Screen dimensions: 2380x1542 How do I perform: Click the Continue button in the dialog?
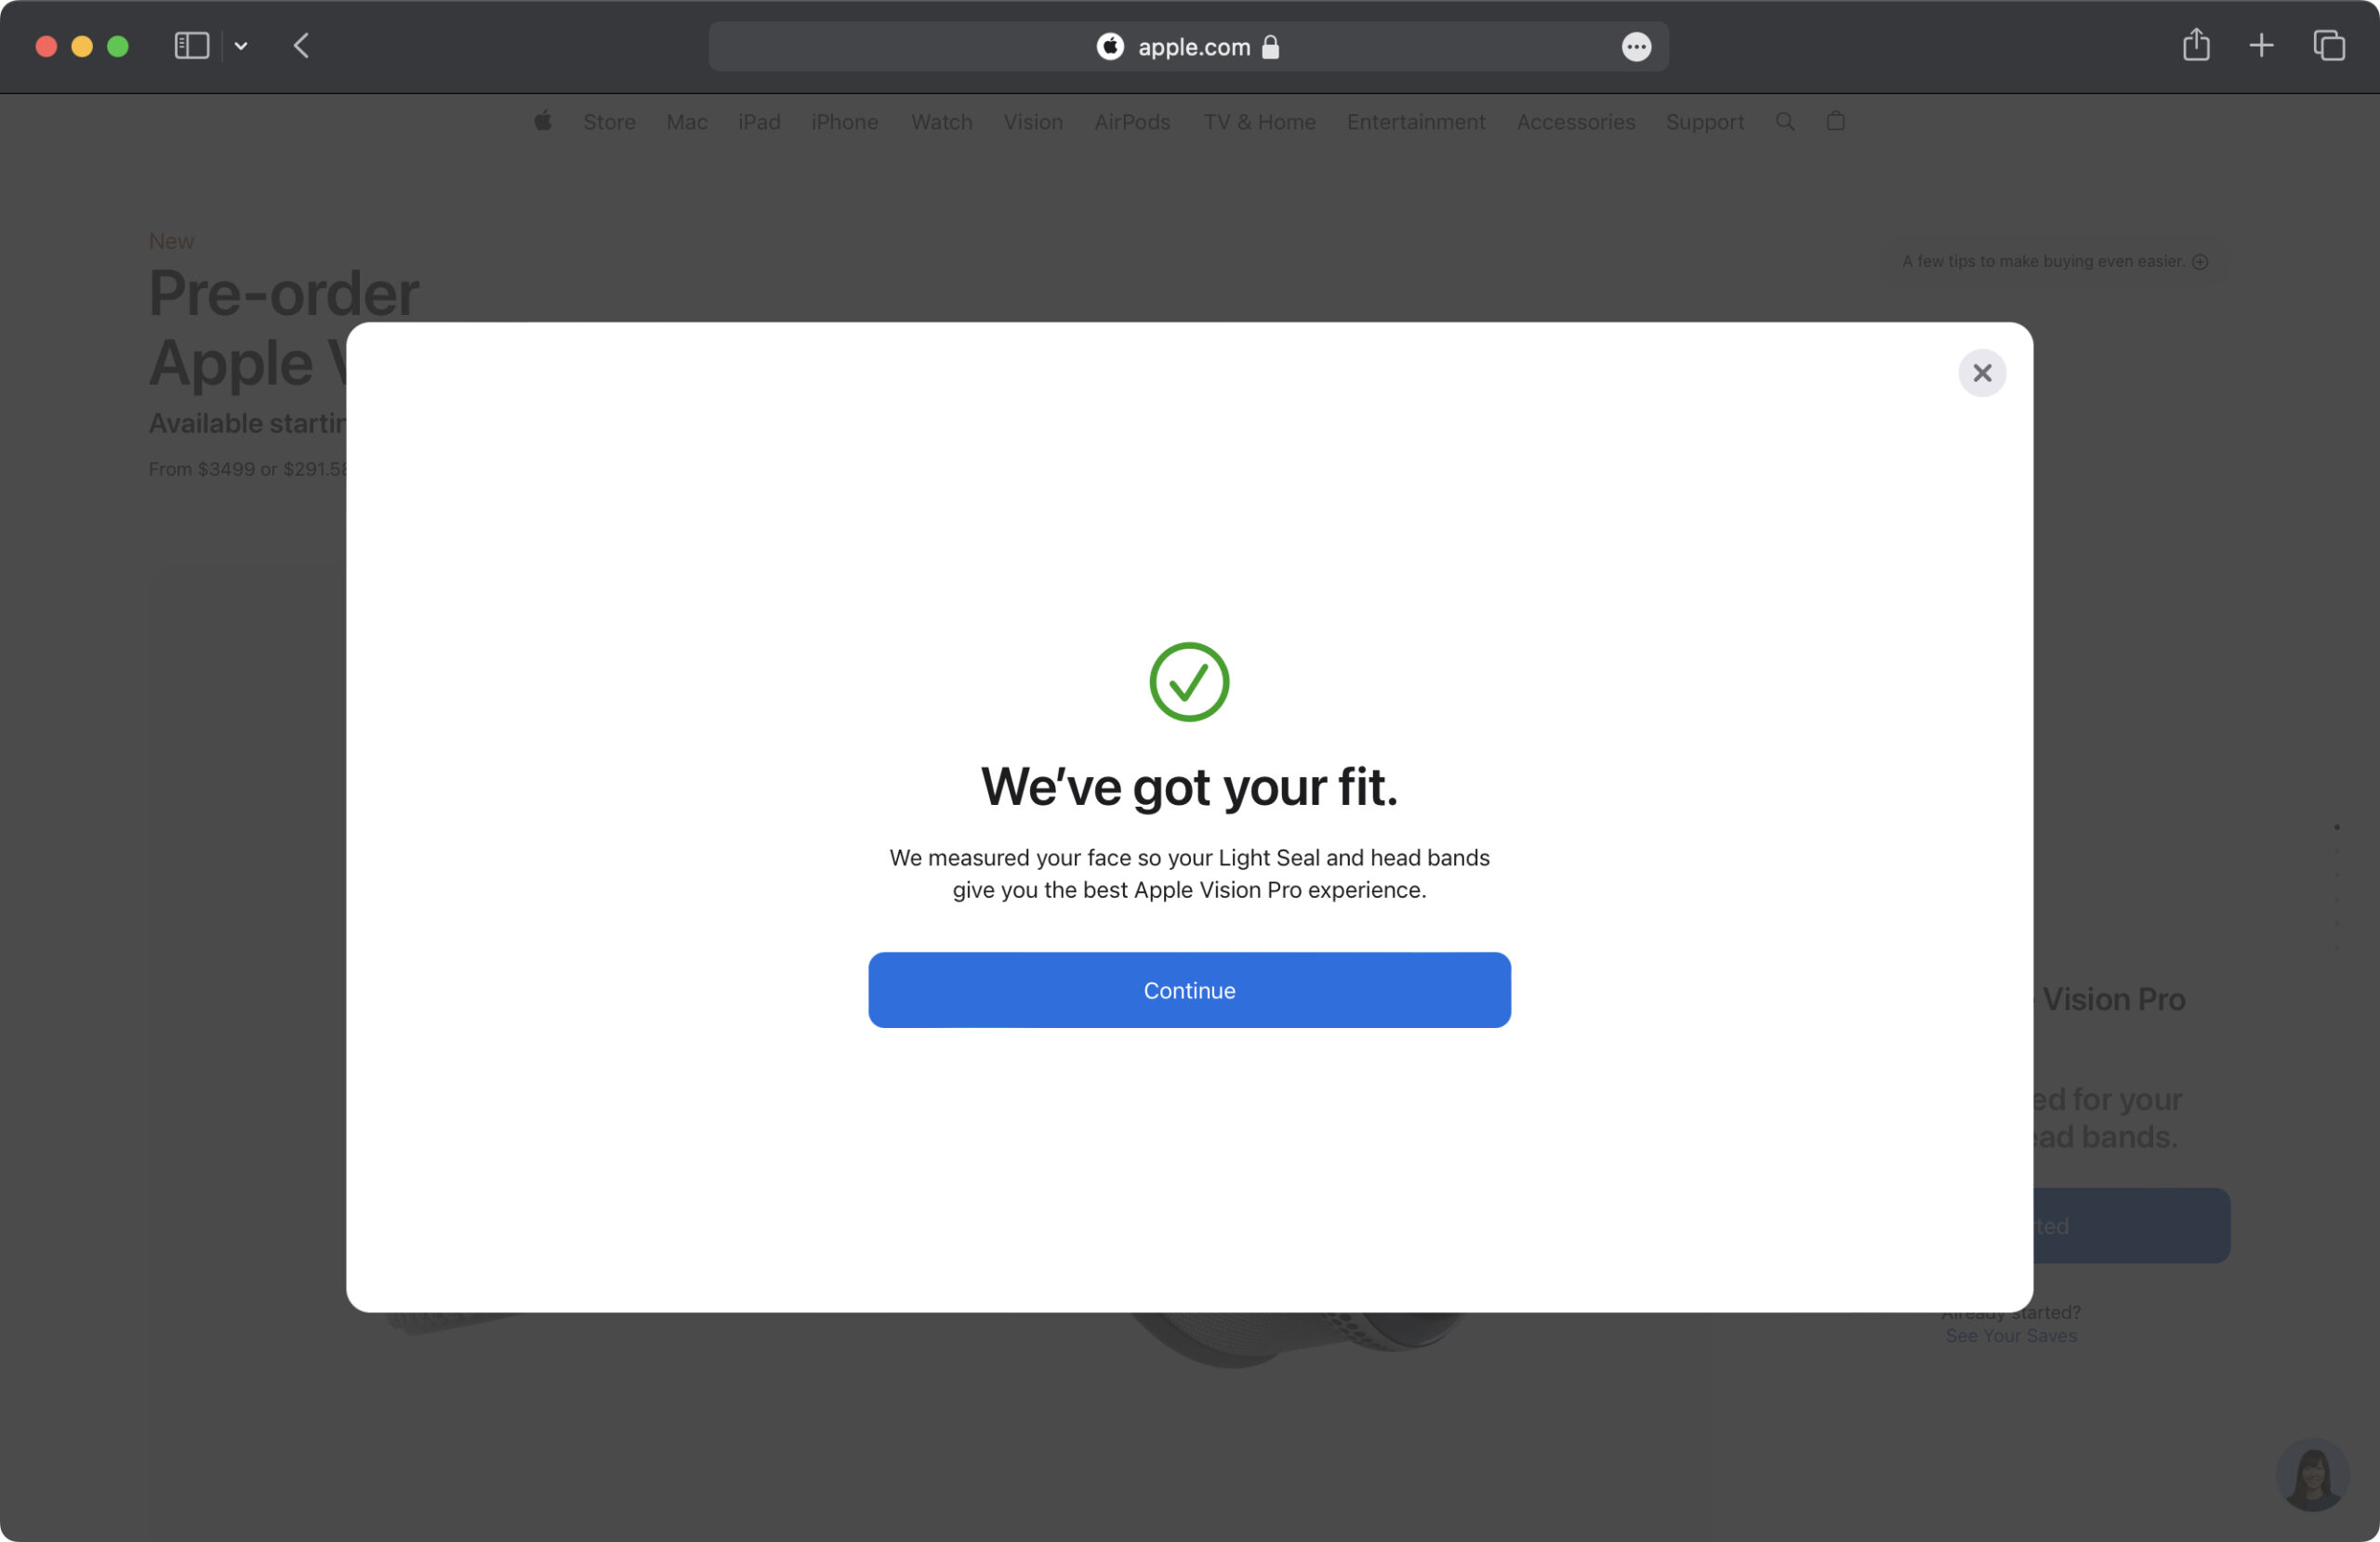pos(1189,990)
